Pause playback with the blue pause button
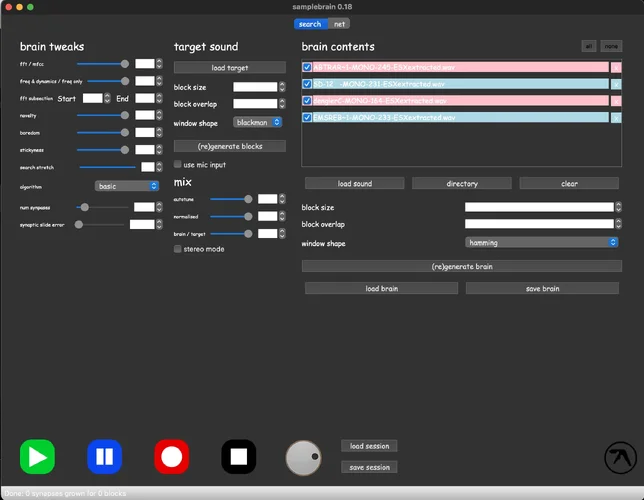 coord(104,457)
